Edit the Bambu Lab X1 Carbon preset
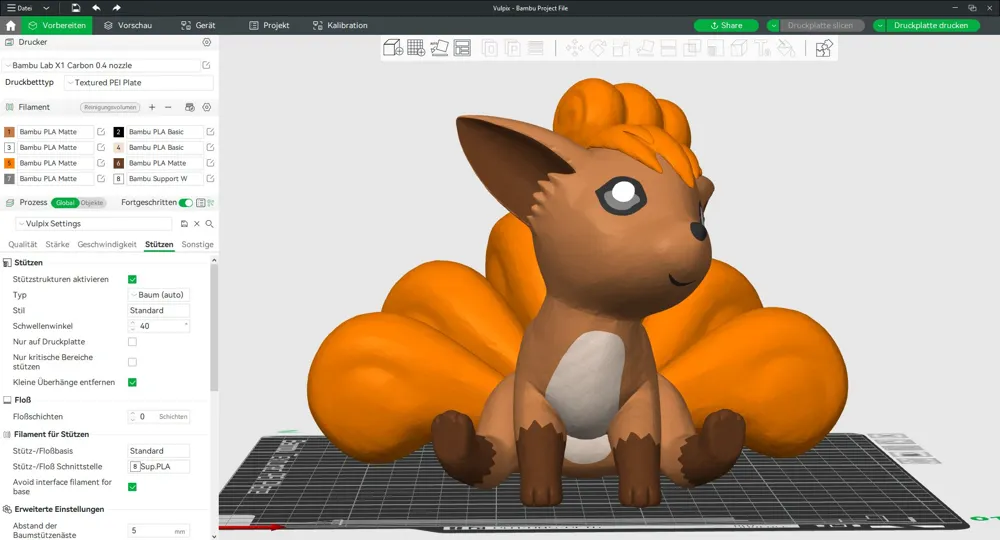The height and width of the screenshot is (540, 1000). click(x=207, y=65)
